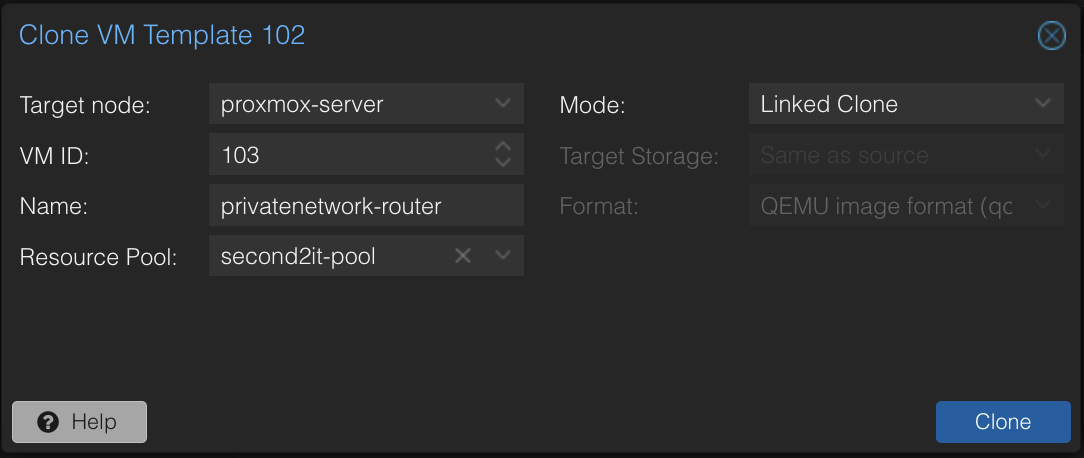1084x458 pixels.
Task: Click the Clone VM Template 102 title
Action: click(x=162, y=36)
